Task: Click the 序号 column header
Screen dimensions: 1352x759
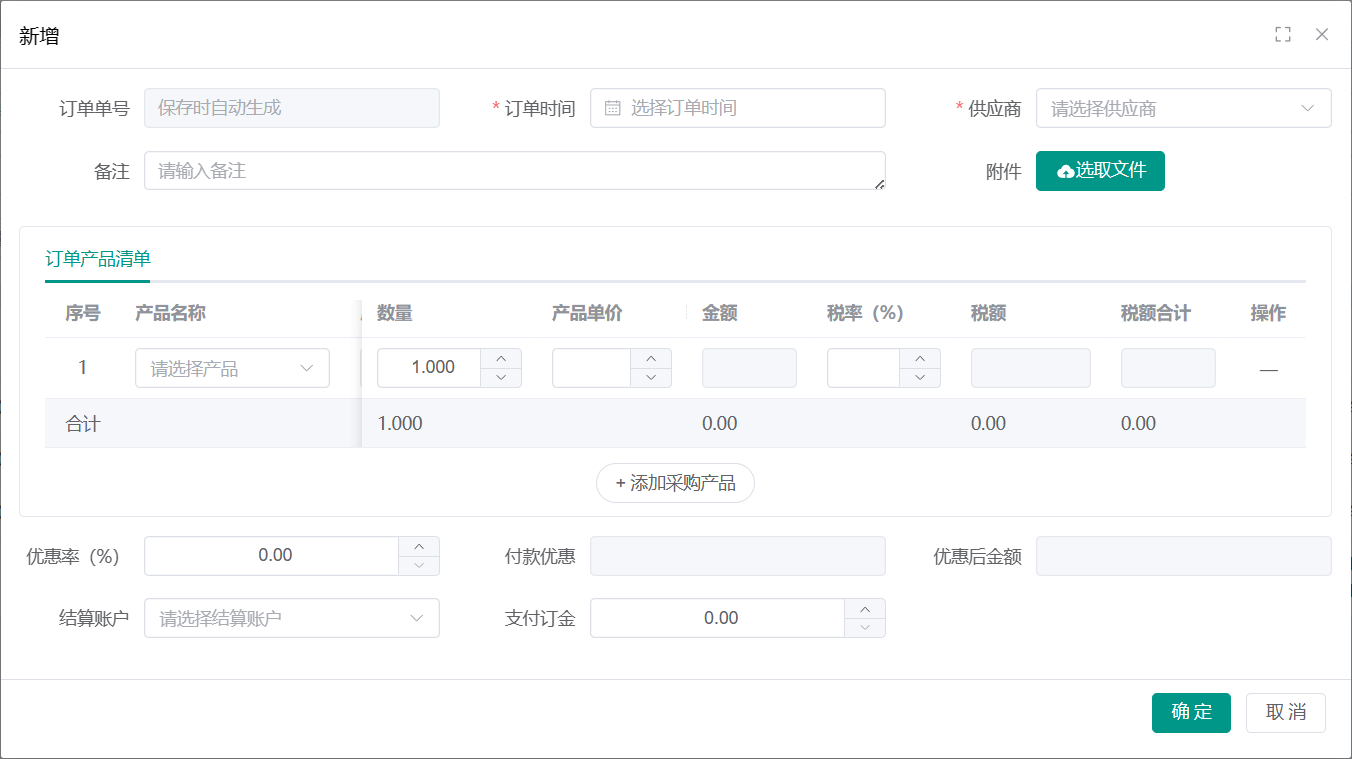Action: coord(83,313)
